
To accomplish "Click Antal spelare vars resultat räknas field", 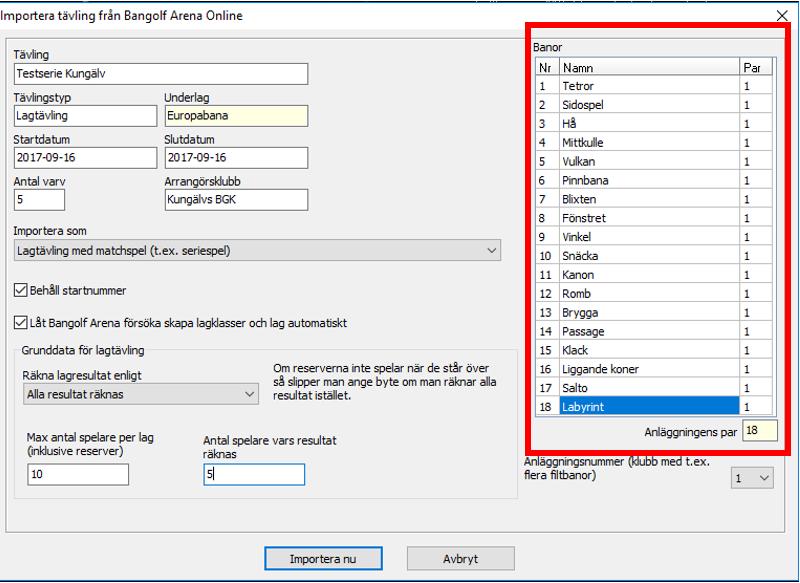I will 254,474.
